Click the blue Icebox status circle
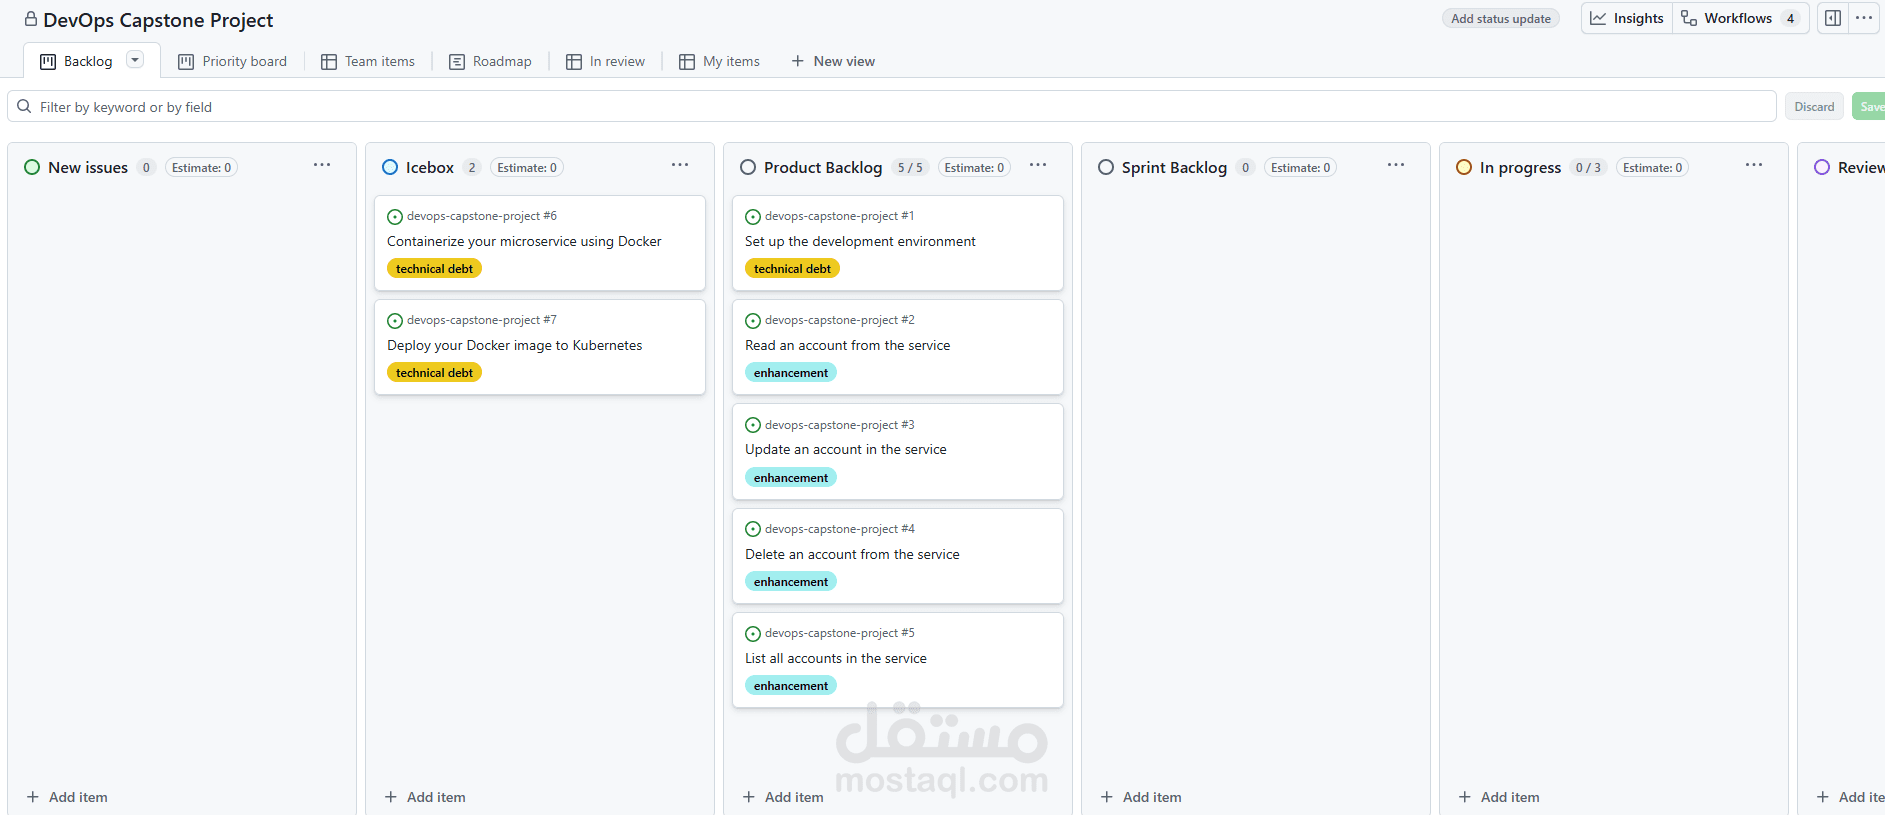The width and height of the screenshot is (1885, 815). (390, 167)
